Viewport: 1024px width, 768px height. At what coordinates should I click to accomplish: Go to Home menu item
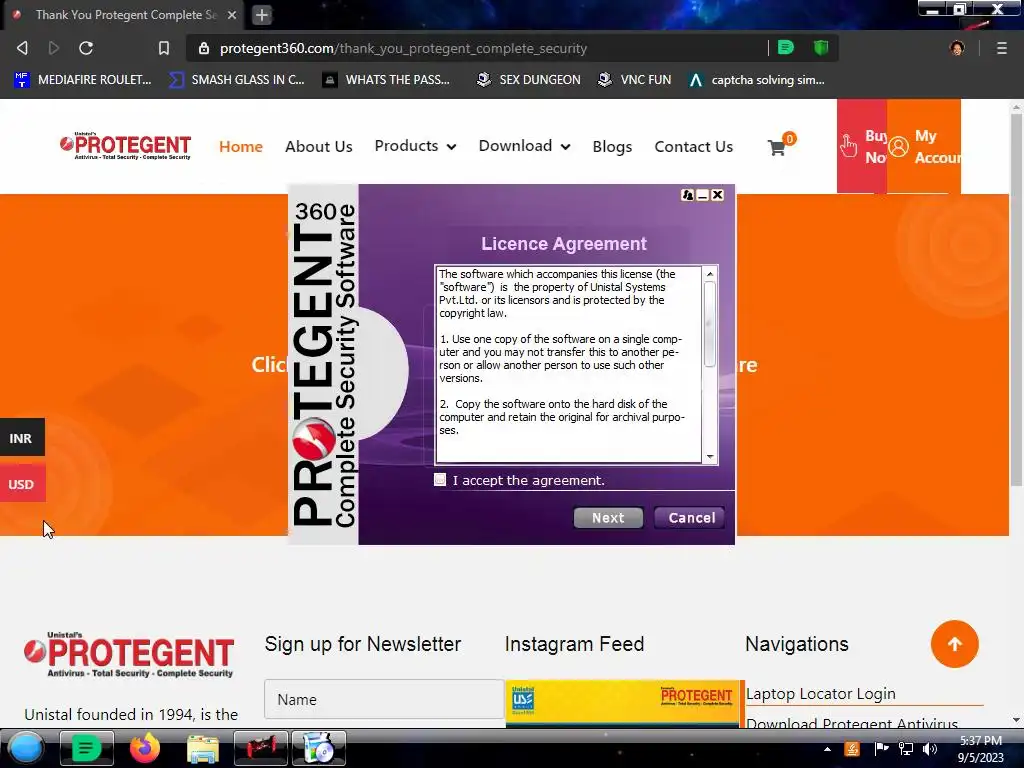coord(240,146)
